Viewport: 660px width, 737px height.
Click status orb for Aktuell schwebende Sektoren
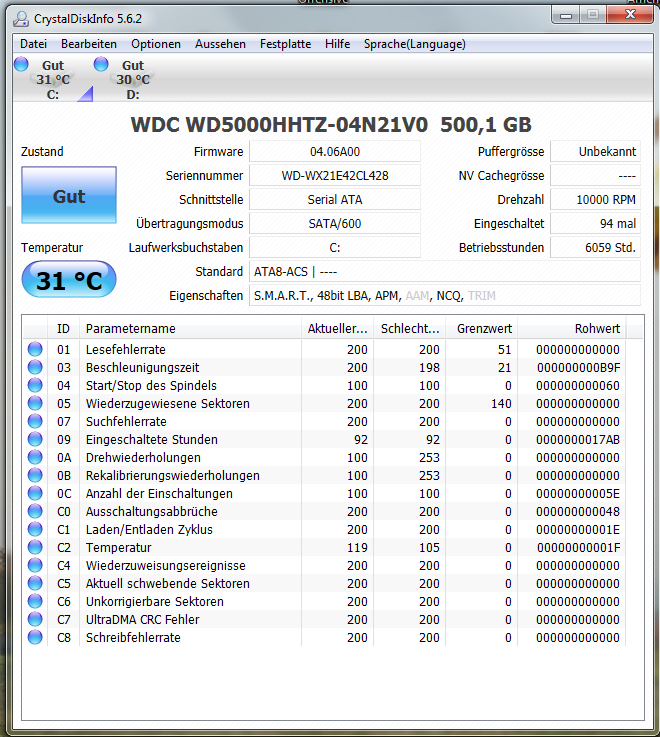point(35,583)
